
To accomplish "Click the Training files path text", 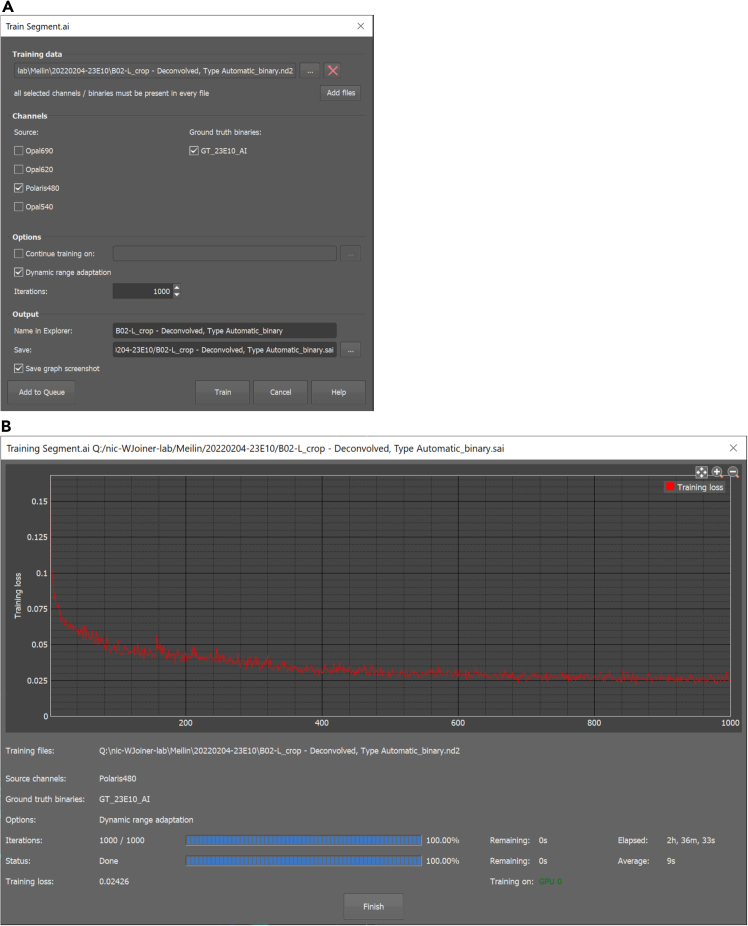I will point(279,751).
